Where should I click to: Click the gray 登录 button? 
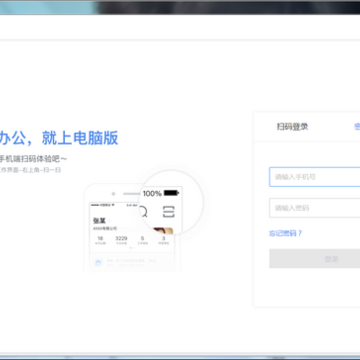[315, 259]
